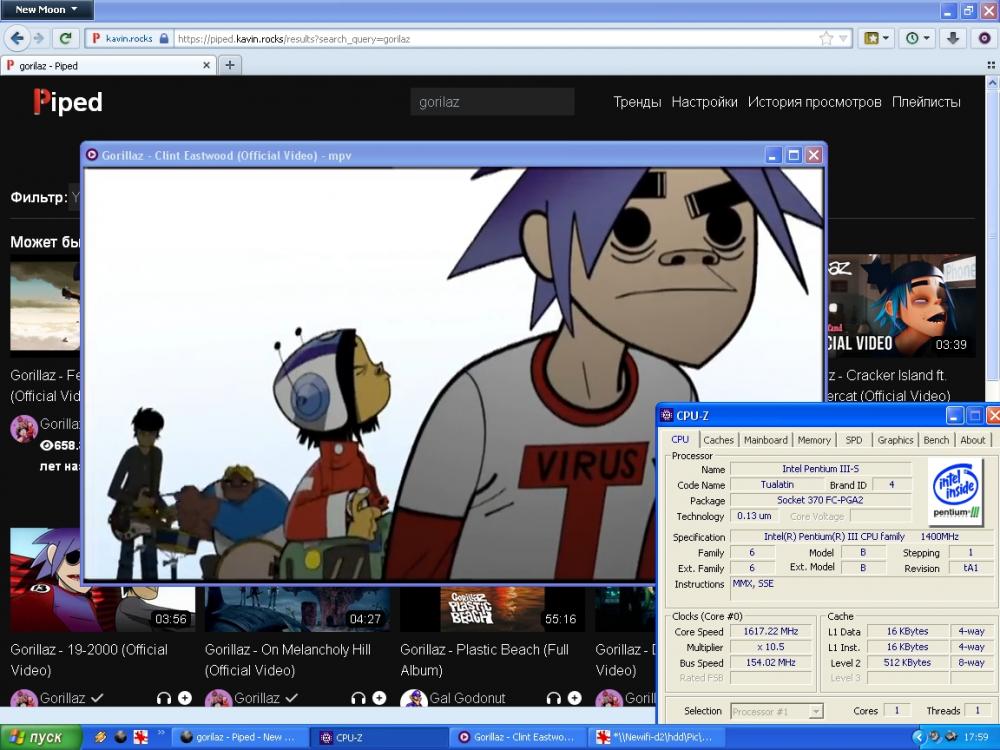
Task: Reload the page with the refresh icon
Action: (66, 38)
